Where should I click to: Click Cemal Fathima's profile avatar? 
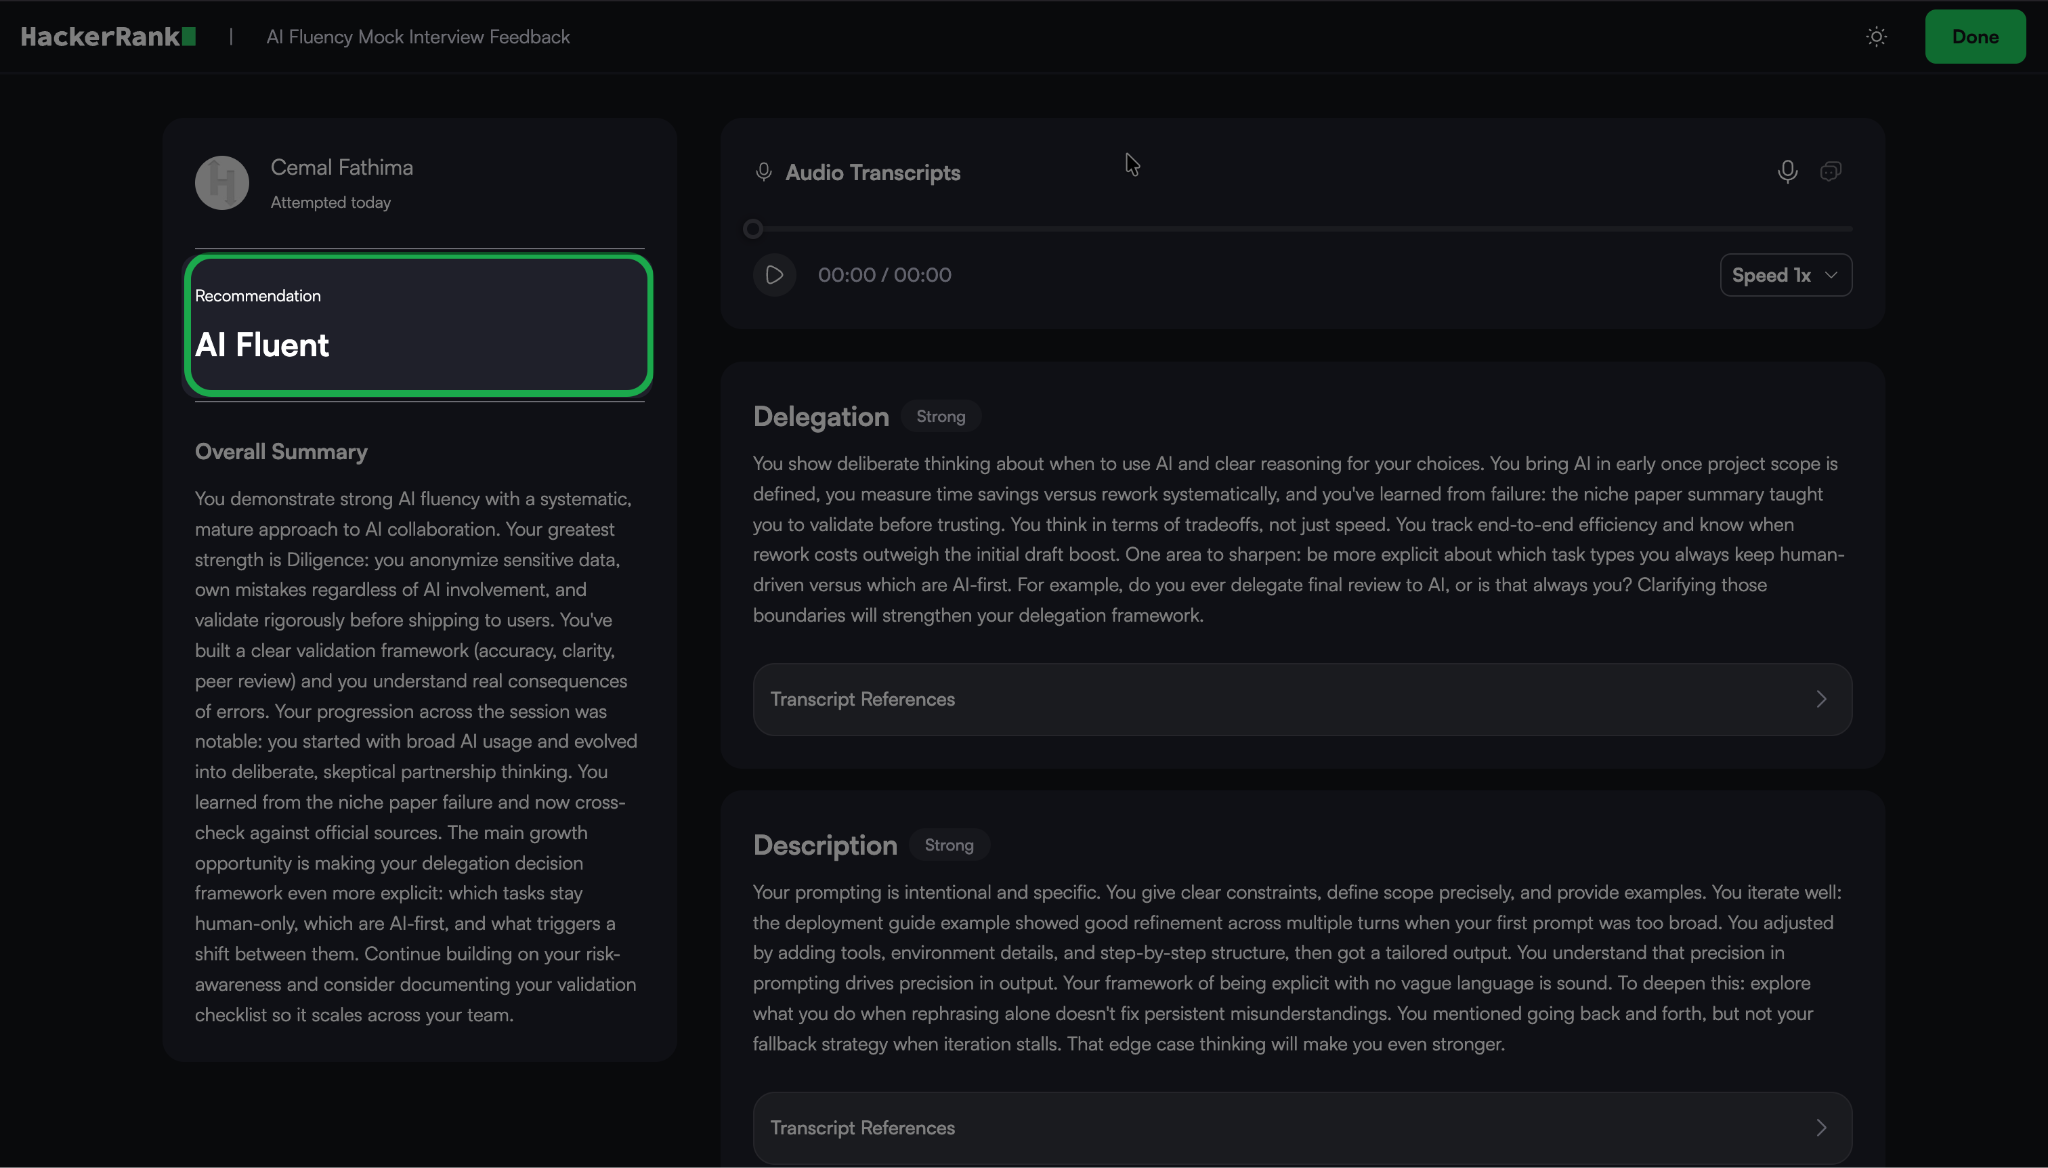point(222,183)
